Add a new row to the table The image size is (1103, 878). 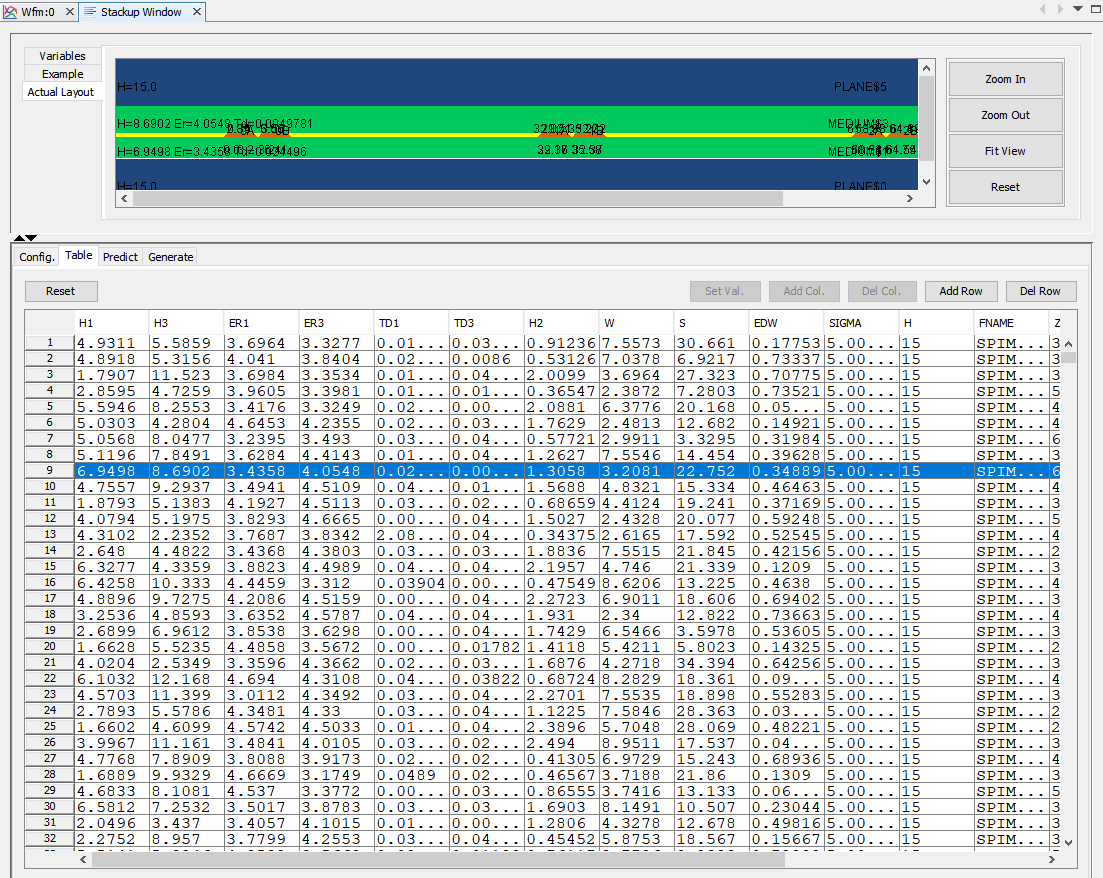[x=960, y=291]
